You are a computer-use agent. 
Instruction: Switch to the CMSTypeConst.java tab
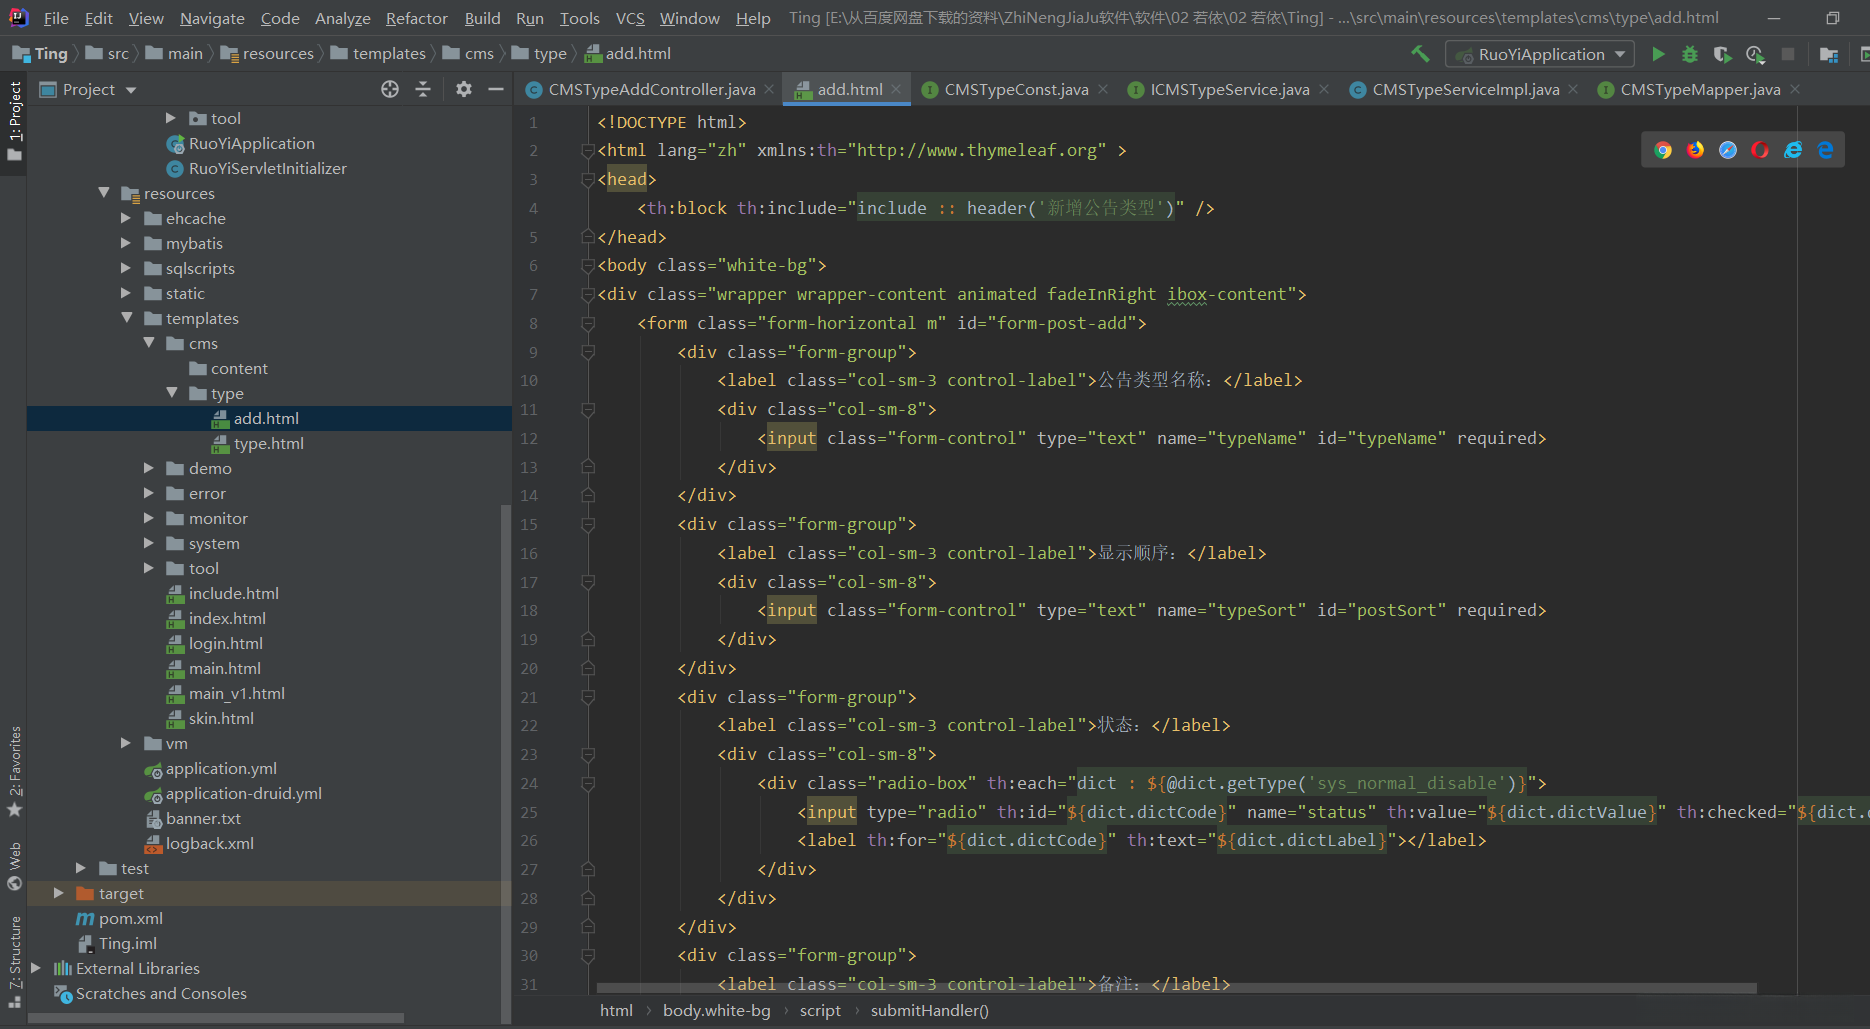click(x=1015, y=89)
